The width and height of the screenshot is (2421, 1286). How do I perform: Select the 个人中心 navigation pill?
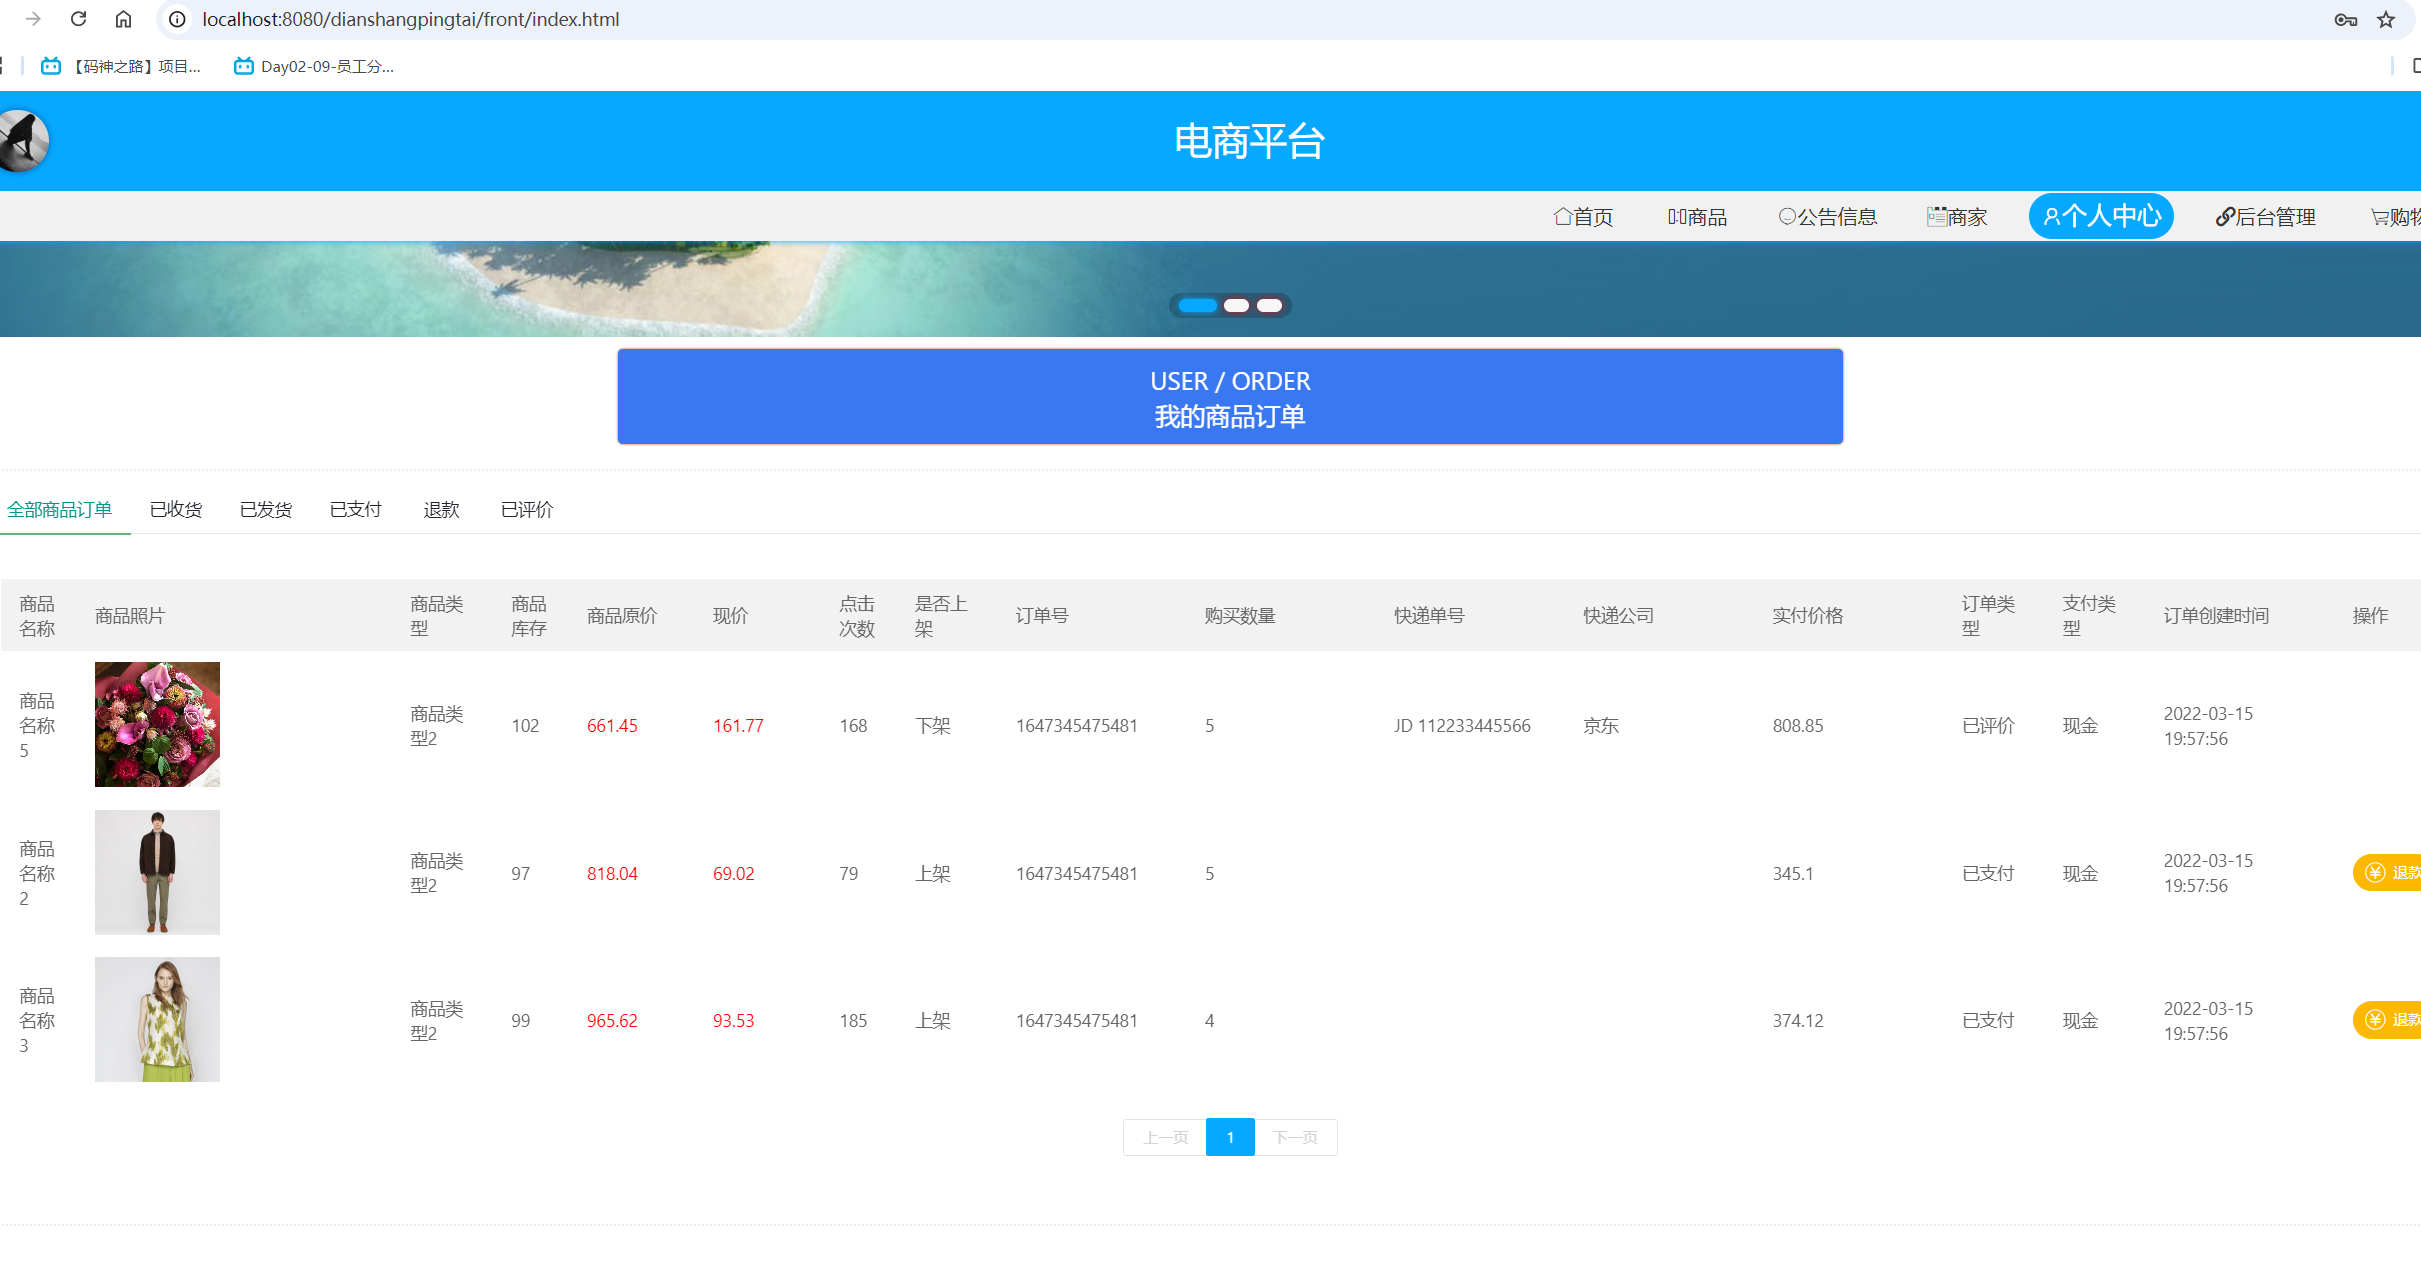click(2100, 216)
